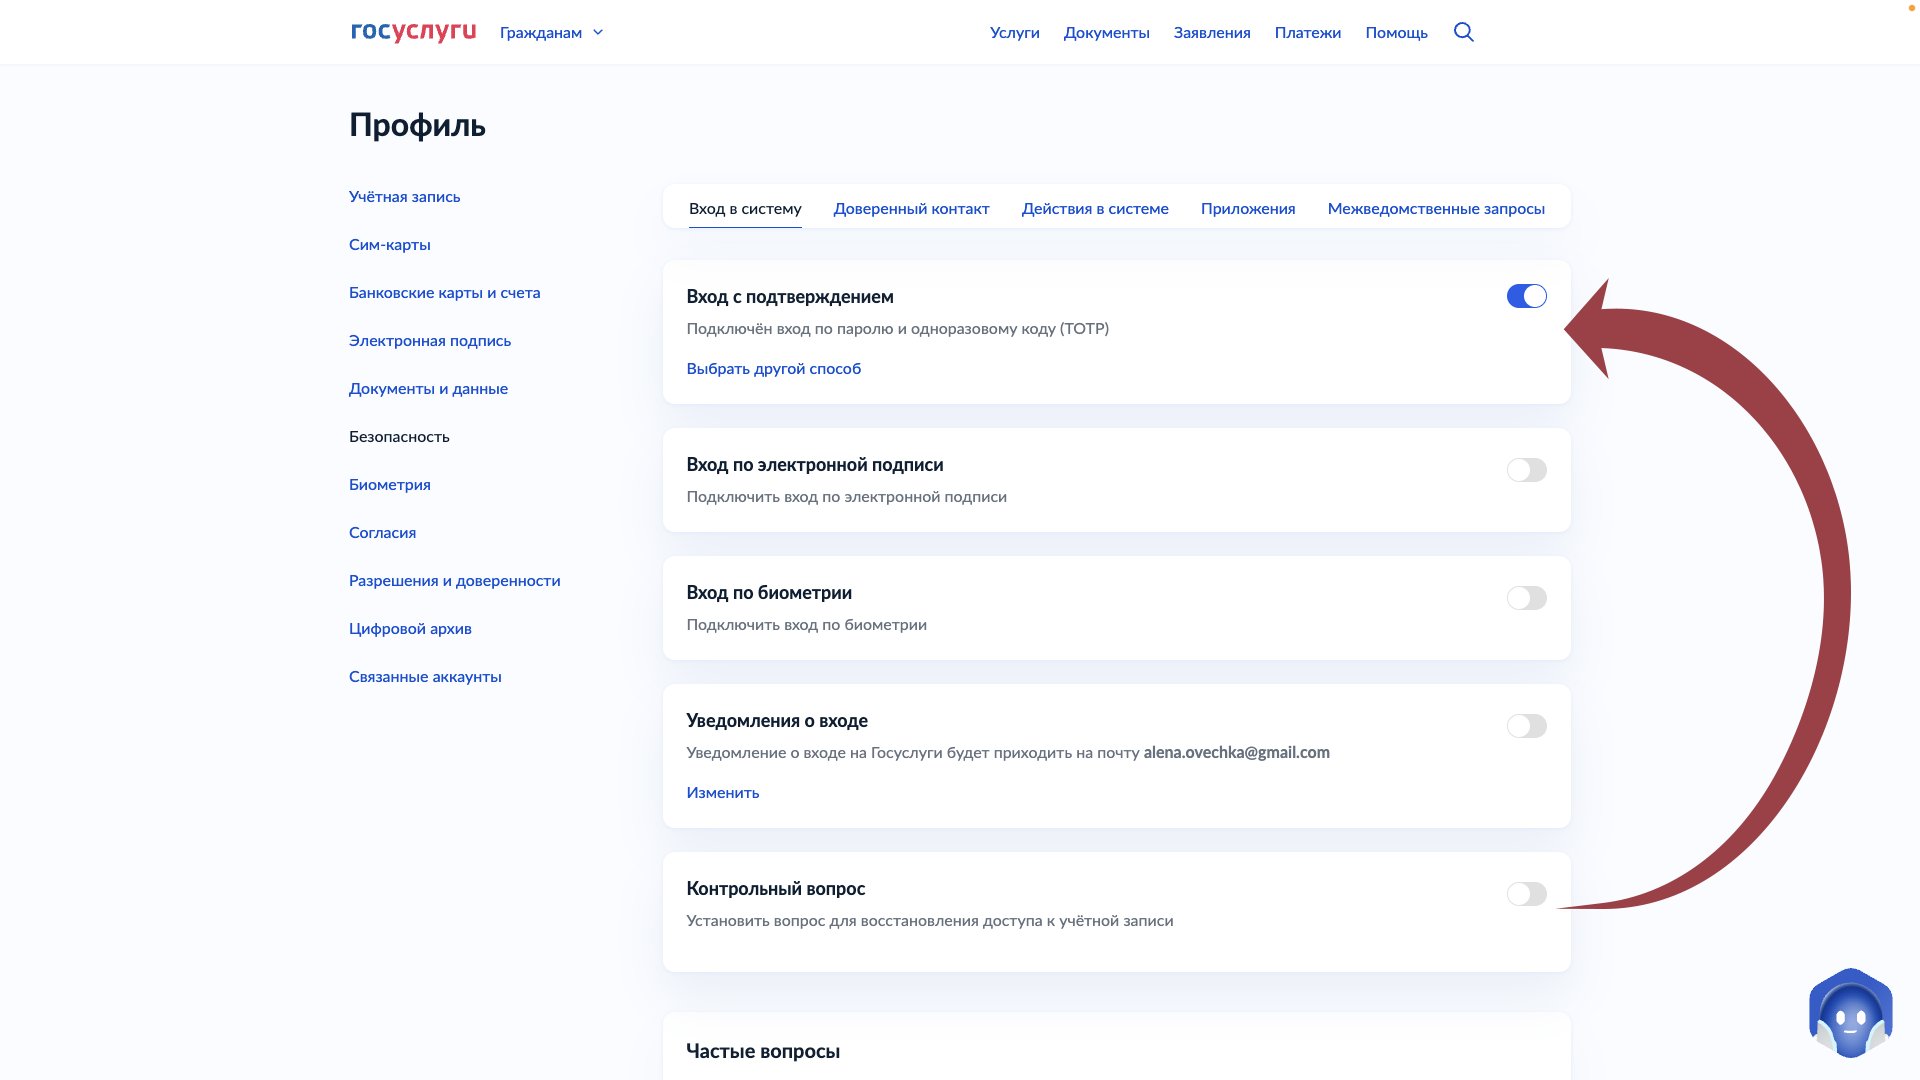Viewport: 1920px width, 1080px height.
Task: Click the Госуслуги logo
Action: click(x=414, y=31)
